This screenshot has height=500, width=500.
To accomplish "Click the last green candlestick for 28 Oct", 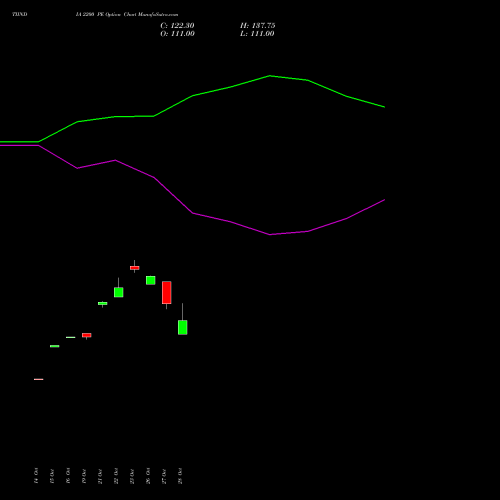I will pos(182,327).
